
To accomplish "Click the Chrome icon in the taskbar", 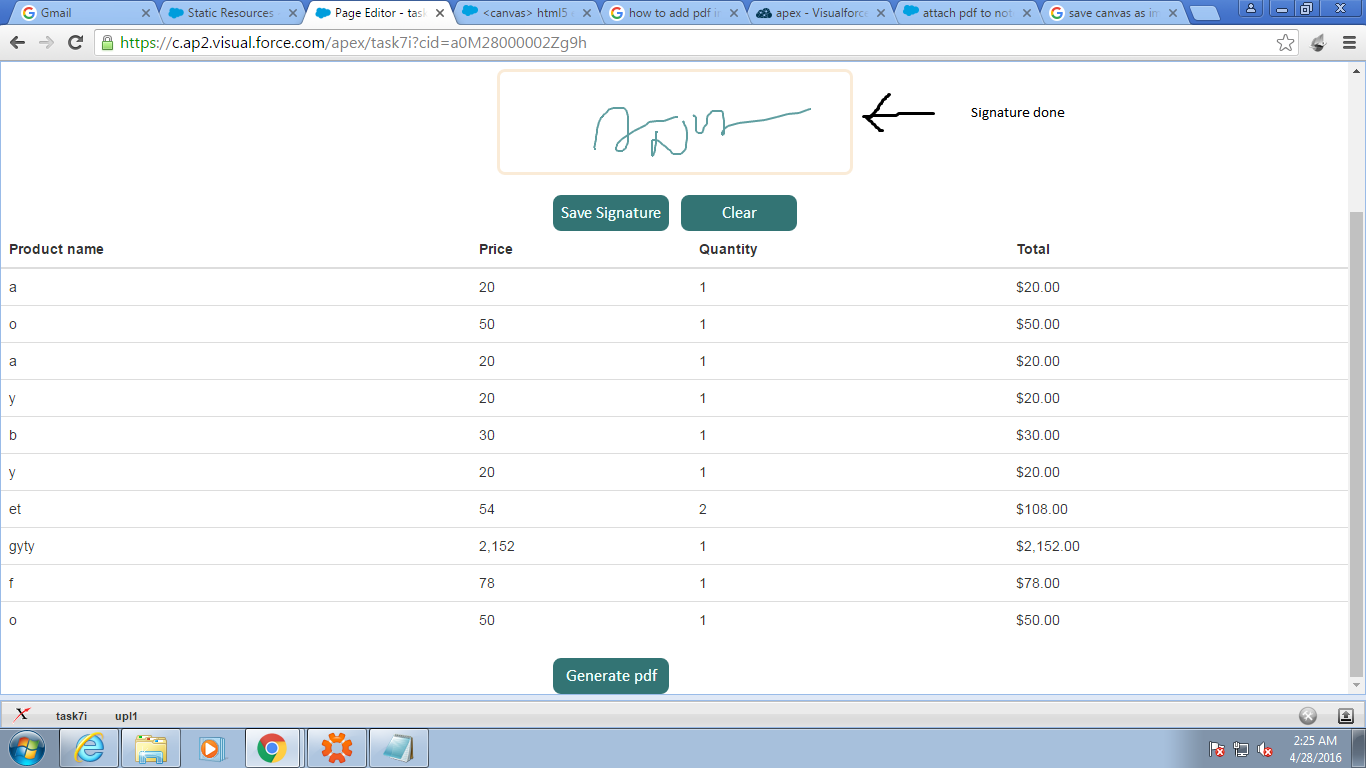I will tap(272, 747).
